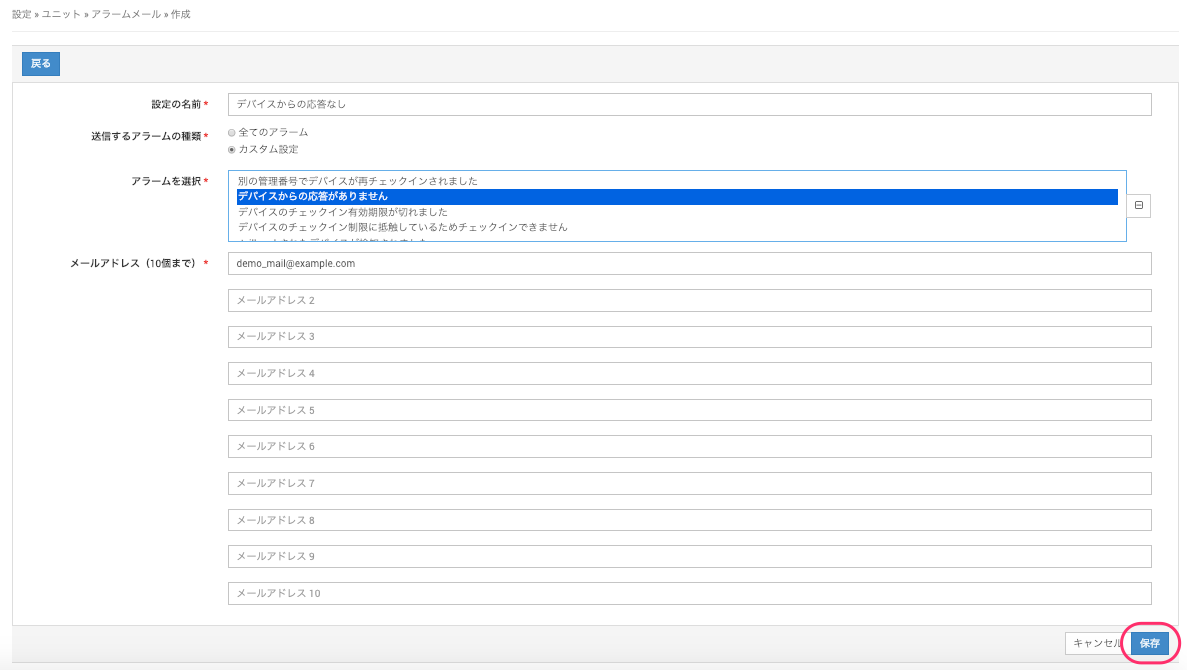Click the メールアドレス 10 input field
Screen dimensions: 1187x670
click(689, 593)
